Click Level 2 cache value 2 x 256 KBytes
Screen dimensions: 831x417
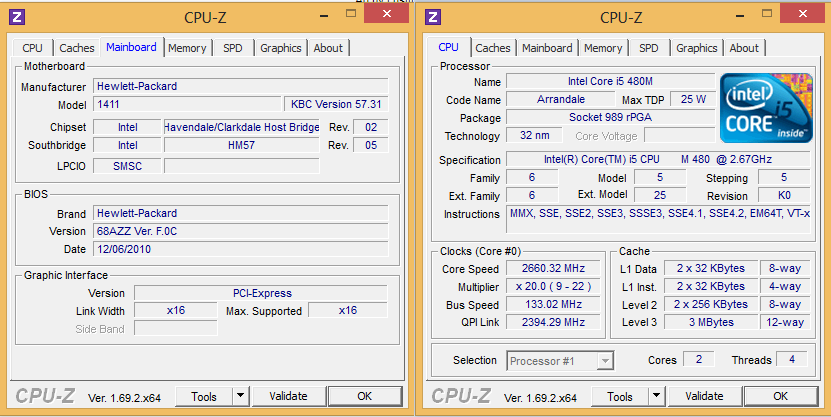pos(711,305)
